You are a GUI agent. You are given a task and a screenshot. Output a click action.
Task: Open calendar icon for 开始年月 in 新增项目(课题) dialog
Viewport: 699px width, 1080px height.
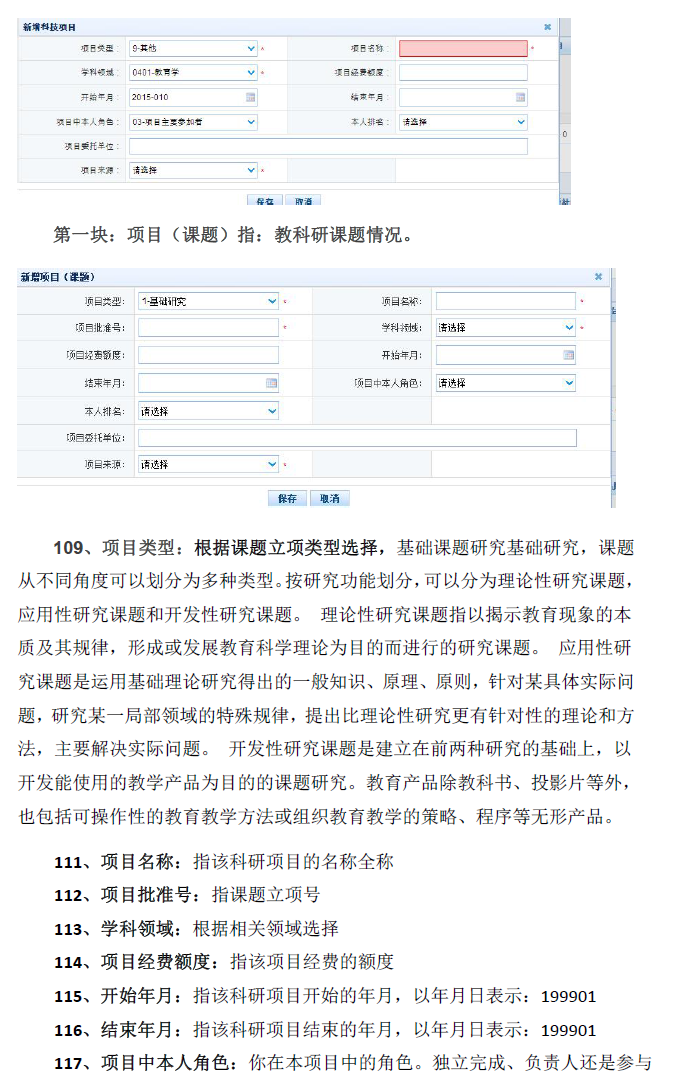pyautogui.click(x=569, y=355)
